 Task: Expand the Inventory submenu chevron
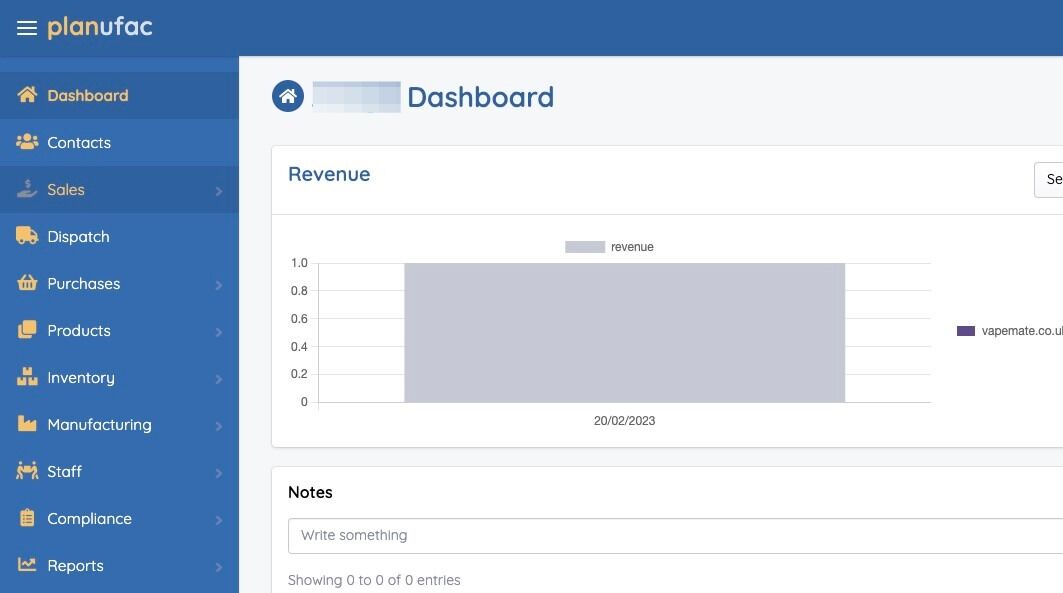click(219, 379)
